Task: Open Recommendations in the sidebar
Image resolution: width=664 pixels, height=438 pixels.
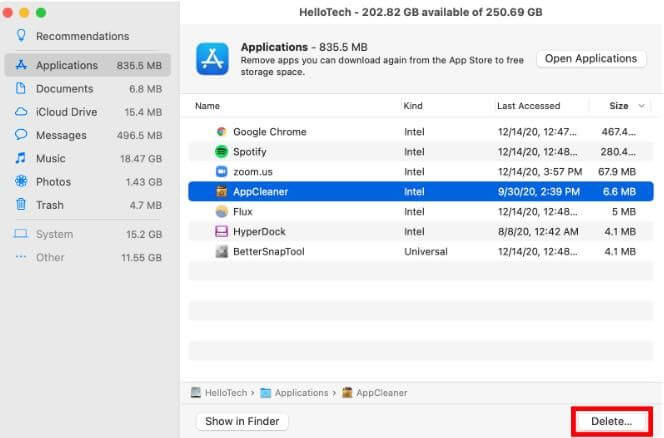Action: coord(81,36)
